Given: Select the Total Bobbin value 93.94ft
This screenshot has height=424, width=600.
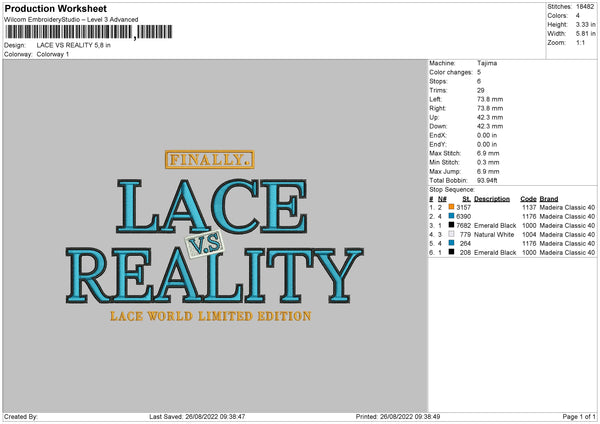Looking at the screenshot, I should [x=488, y=181].
